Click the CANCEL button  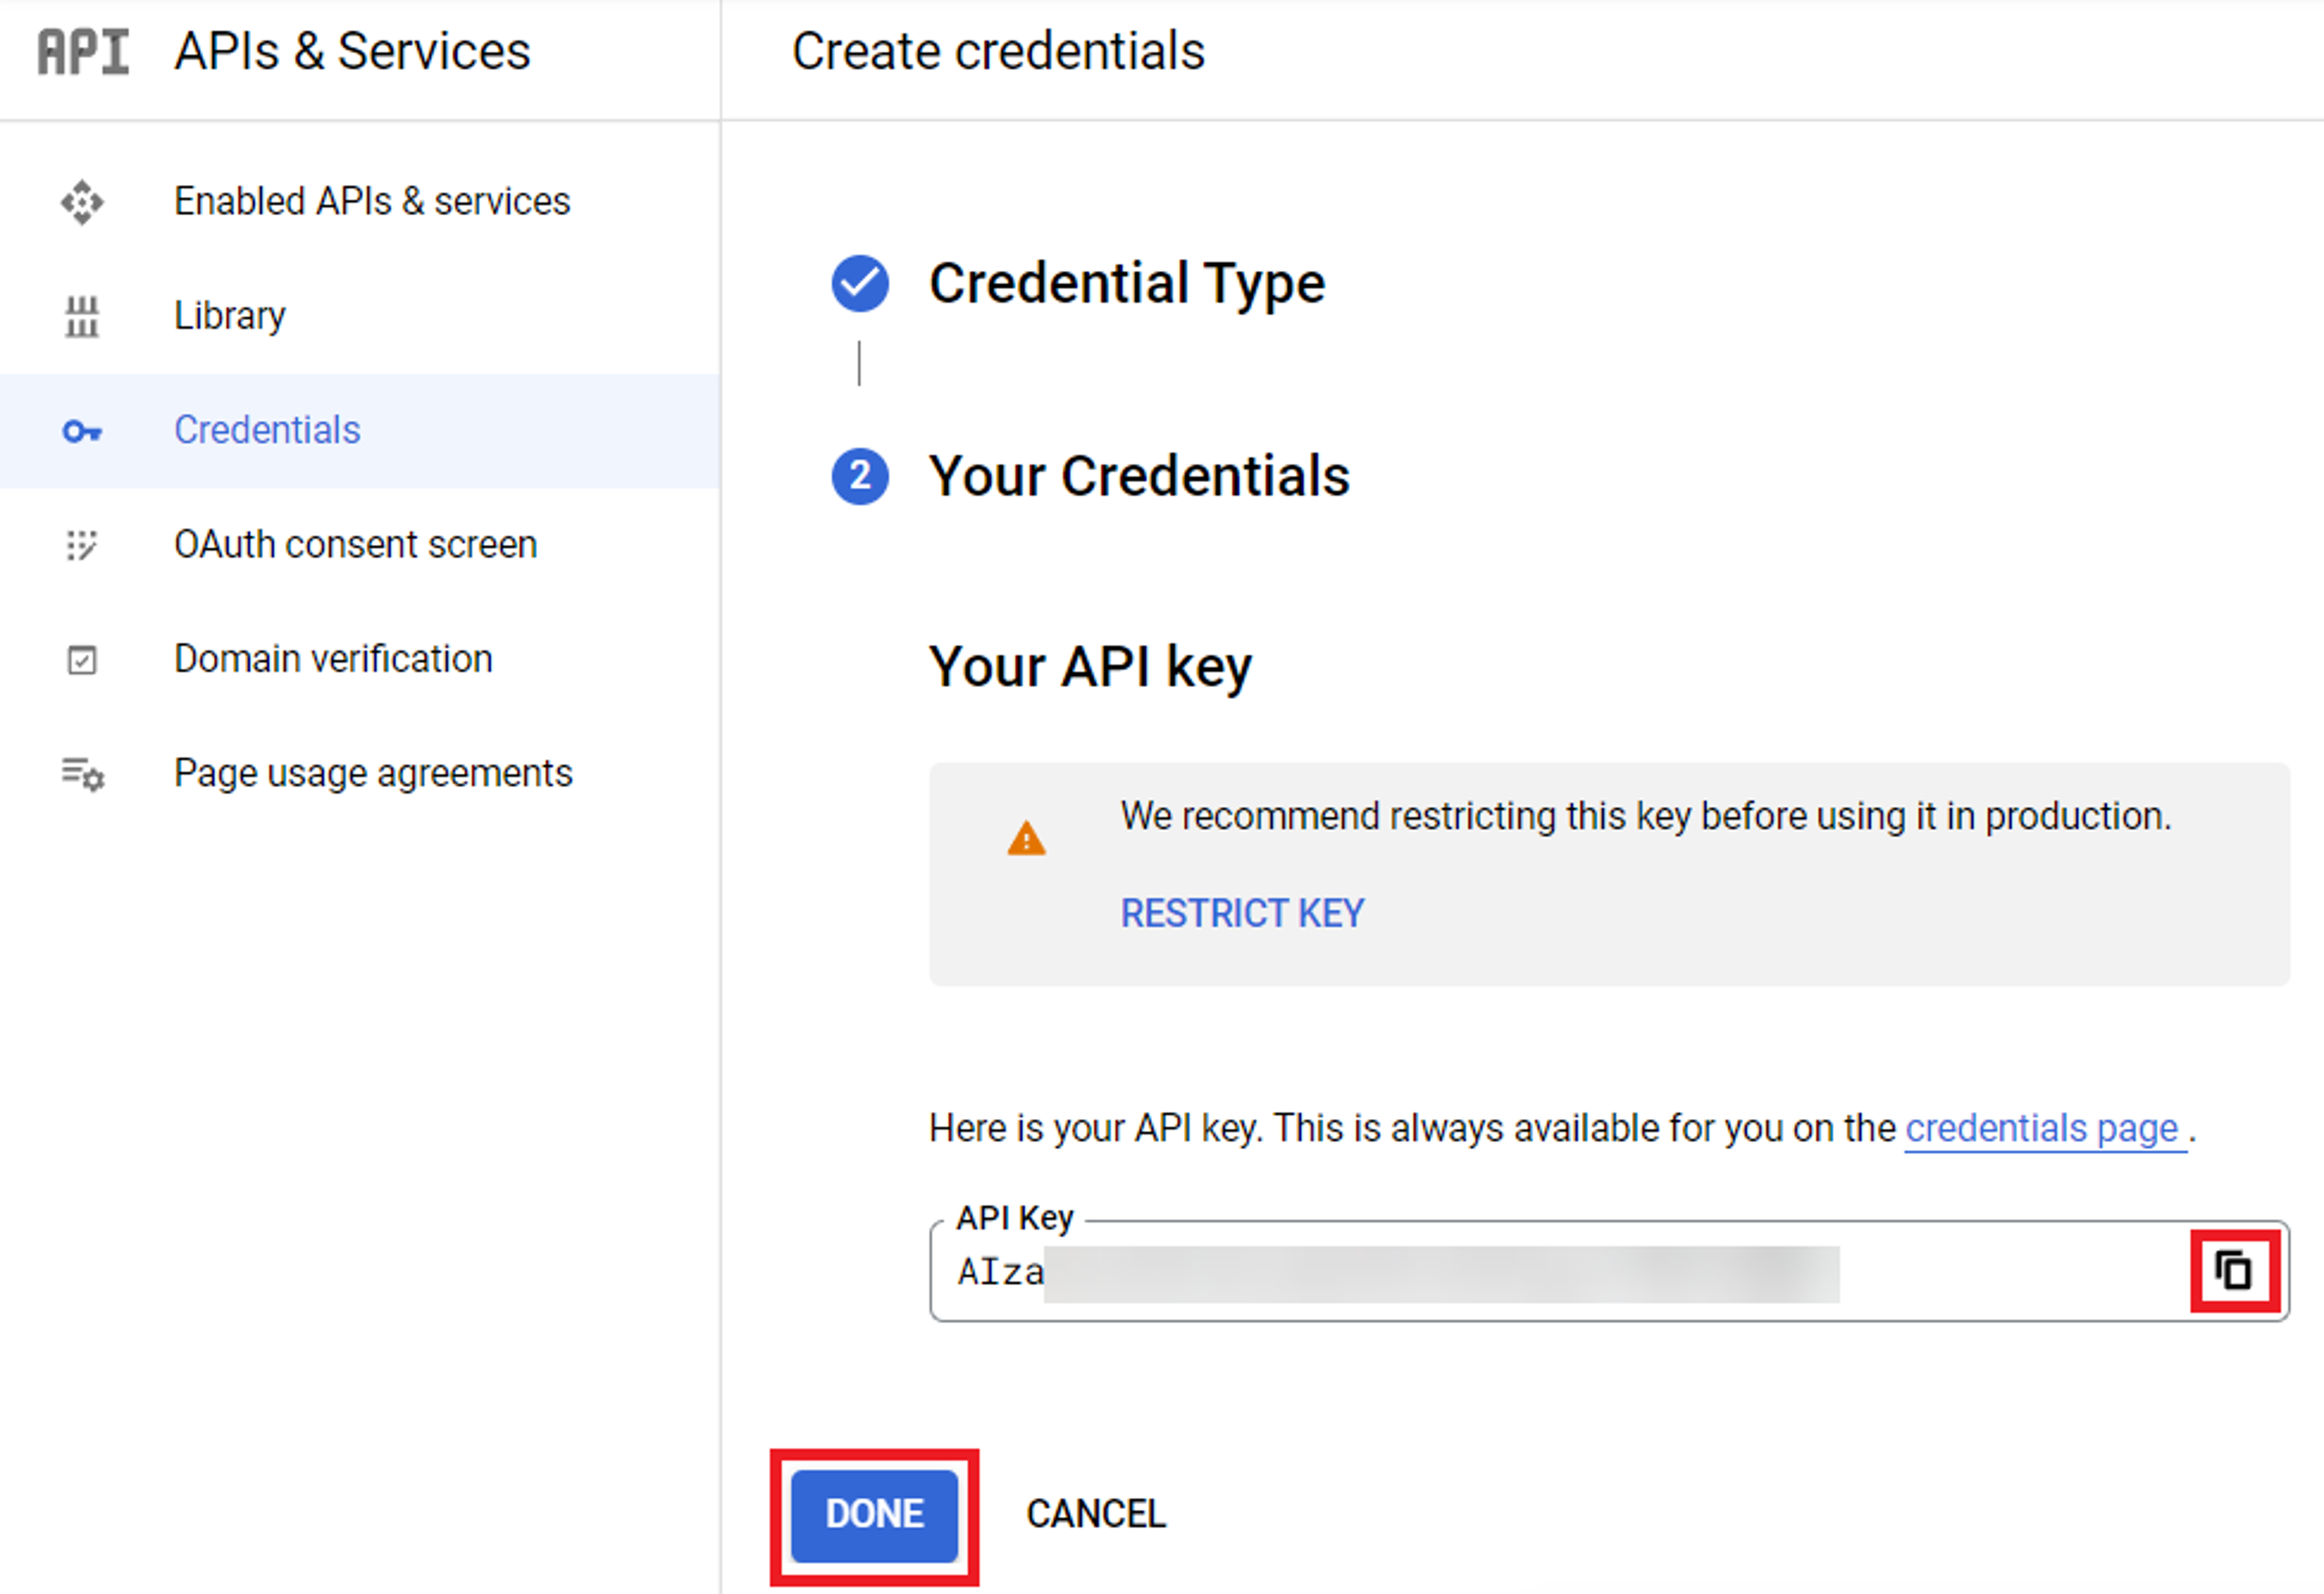pos(1096,1514)
